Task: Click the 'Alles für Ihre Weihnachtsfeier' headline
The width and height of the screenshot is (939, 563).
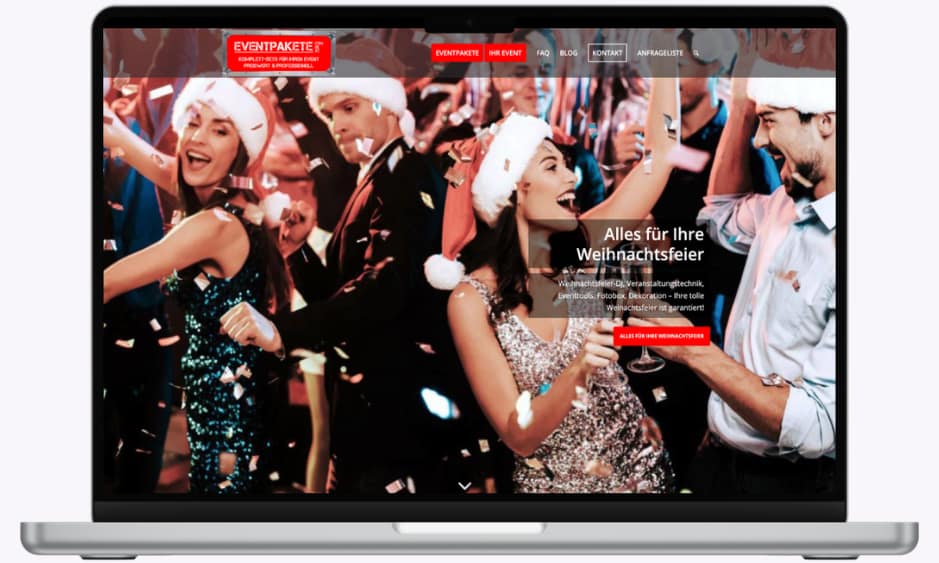Action: coord(640,244)
